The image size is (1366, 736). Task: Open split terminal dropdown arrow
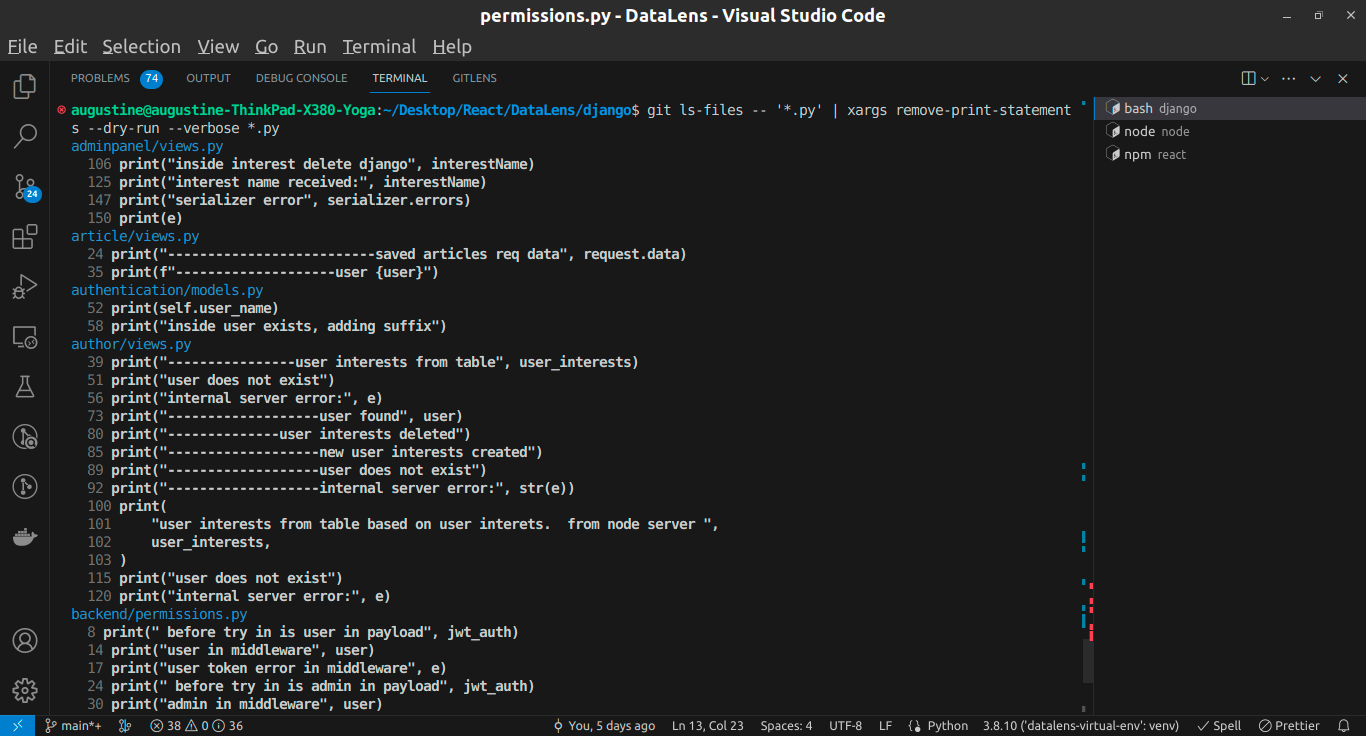[1265, 78]
